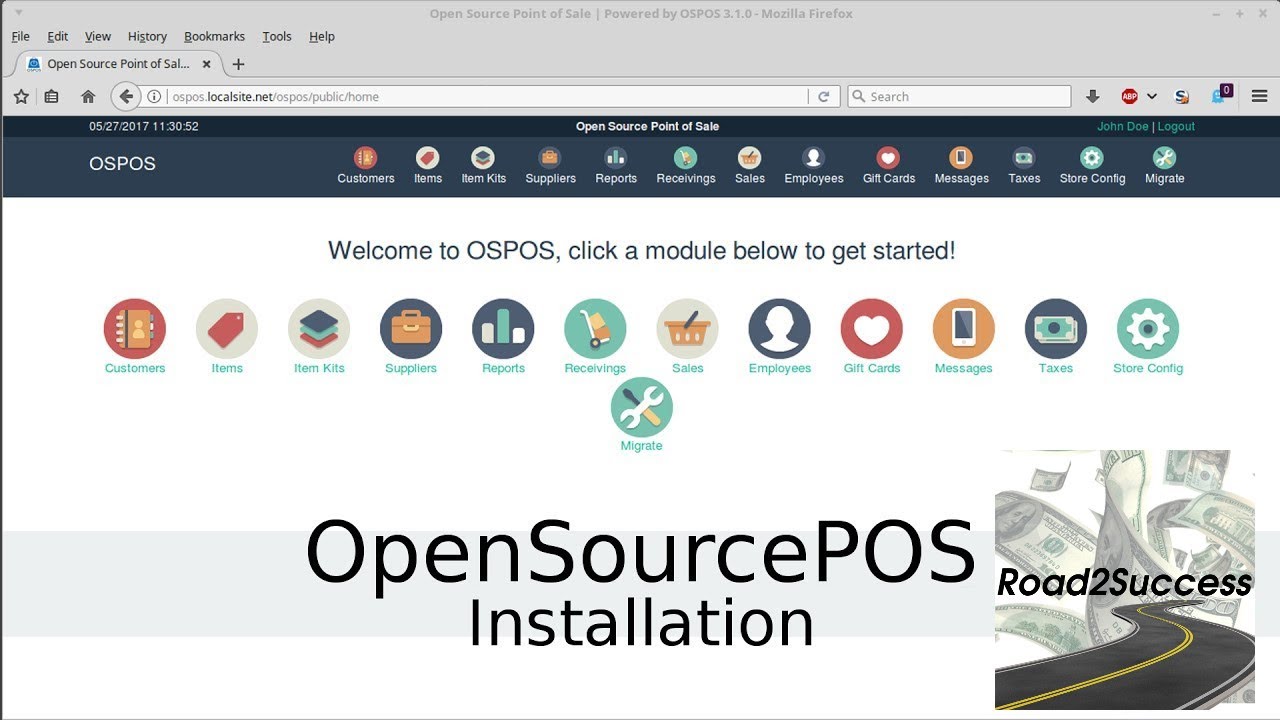Image resolution: width=1280 pixels, height=720 pixels.
Task: Open Gift Cards large heart icon
Action: click(x=872, y=329)
